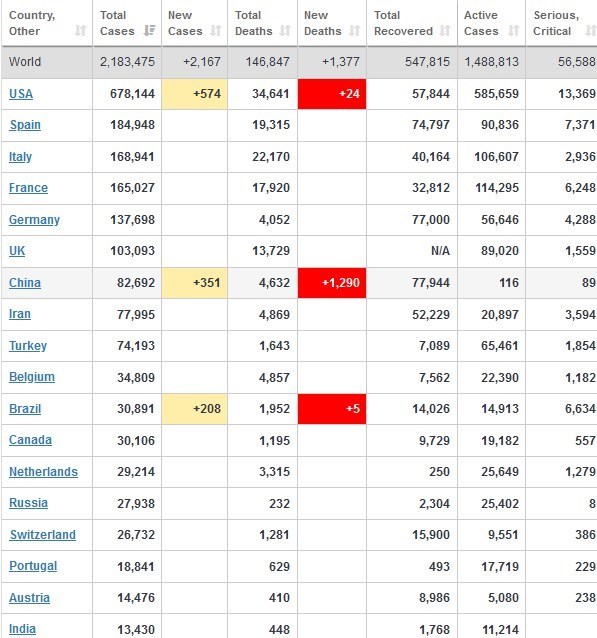
Task: Open the Germany country link
Action: pyautogui.click(x=34, y=220)
